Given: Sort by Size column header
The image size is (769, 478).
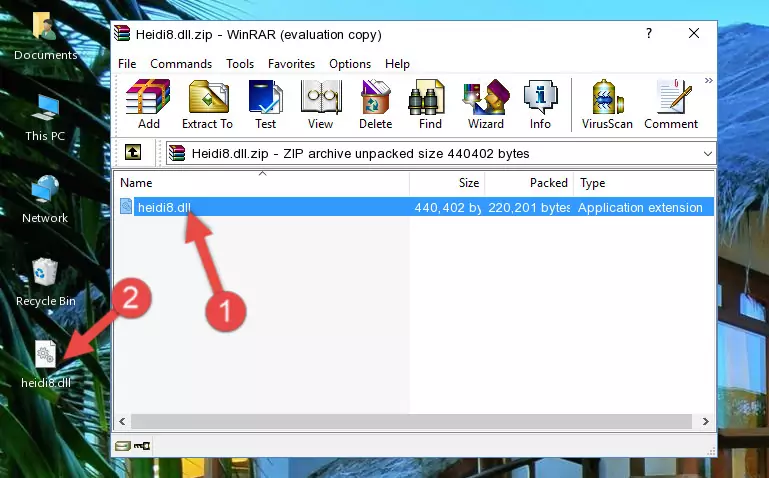Looking at the screenshot, I should pyautogui.click(x=447, y=182).
